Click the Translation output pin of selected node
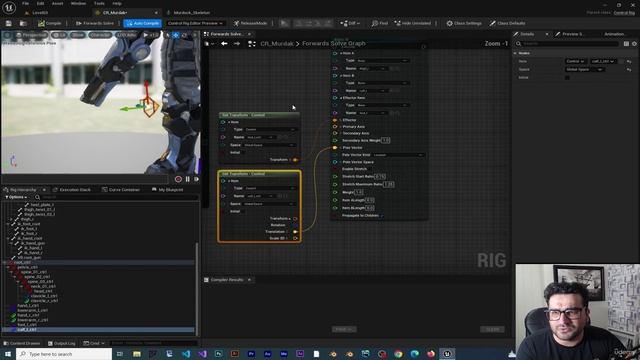Viewport: 640px width, 360px height. 295,232
